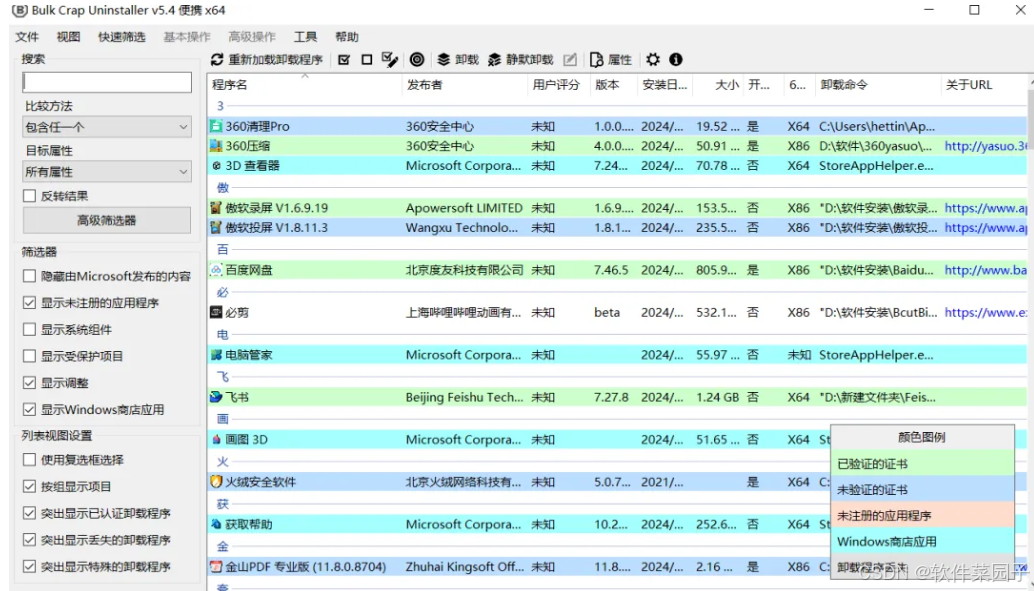Click the 火绒安全软件 shield icon

click(x=216, y=482)
